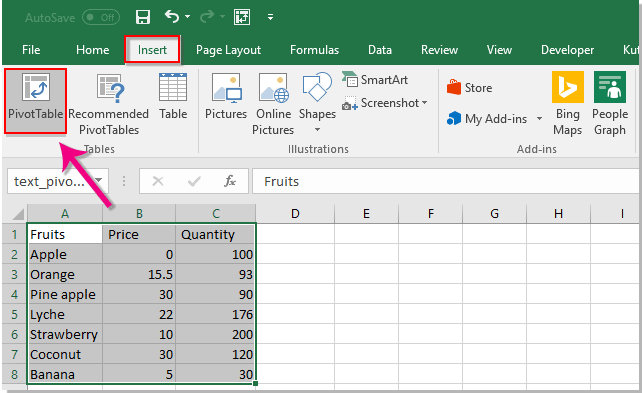Click the SmartArt button

click(375, 79)
